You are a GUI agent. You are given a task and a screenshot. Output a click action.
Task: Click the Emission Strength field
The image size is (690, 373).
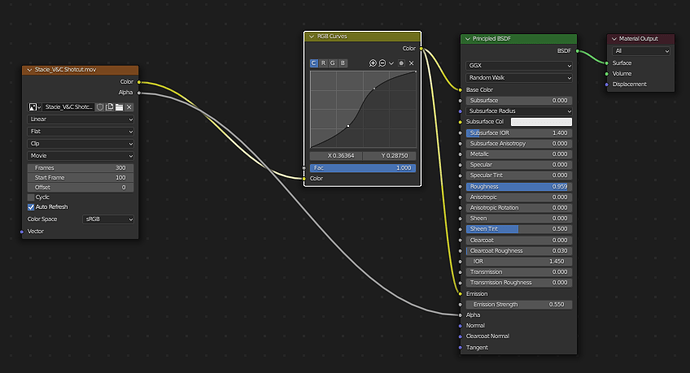pos(519,304)
